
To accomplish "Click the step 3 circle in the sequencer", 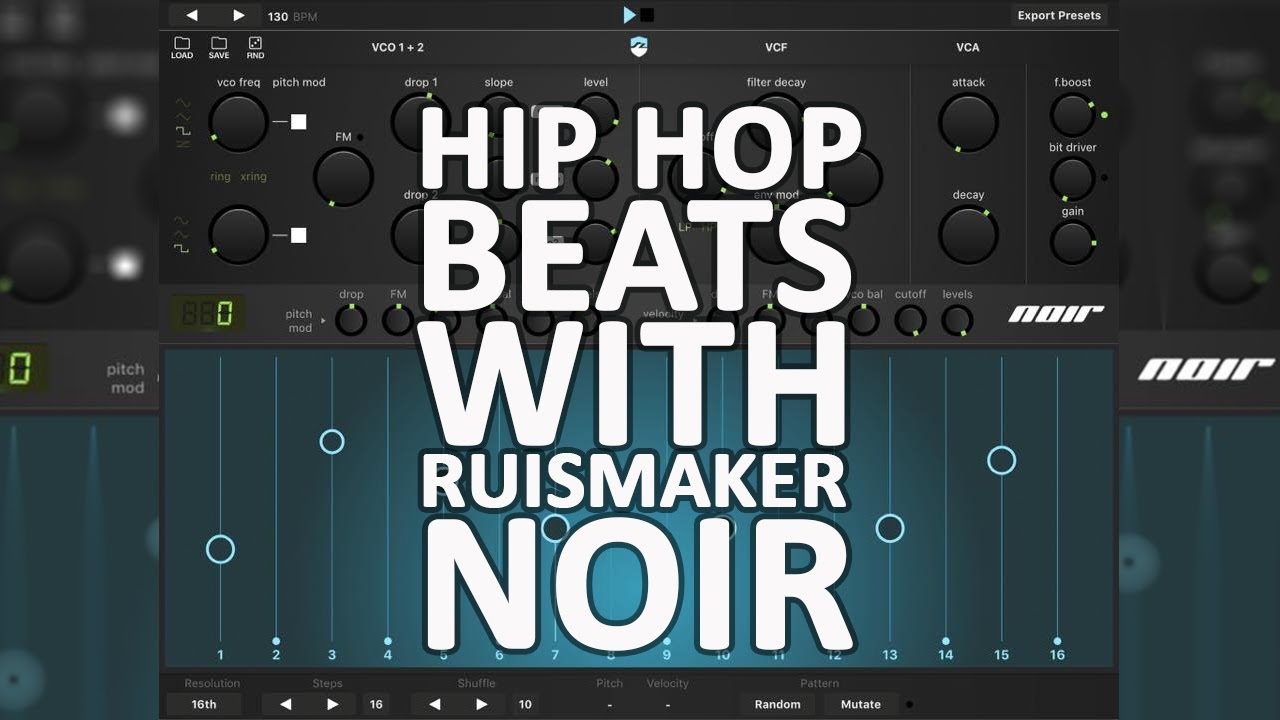I will tap(332, 441).
